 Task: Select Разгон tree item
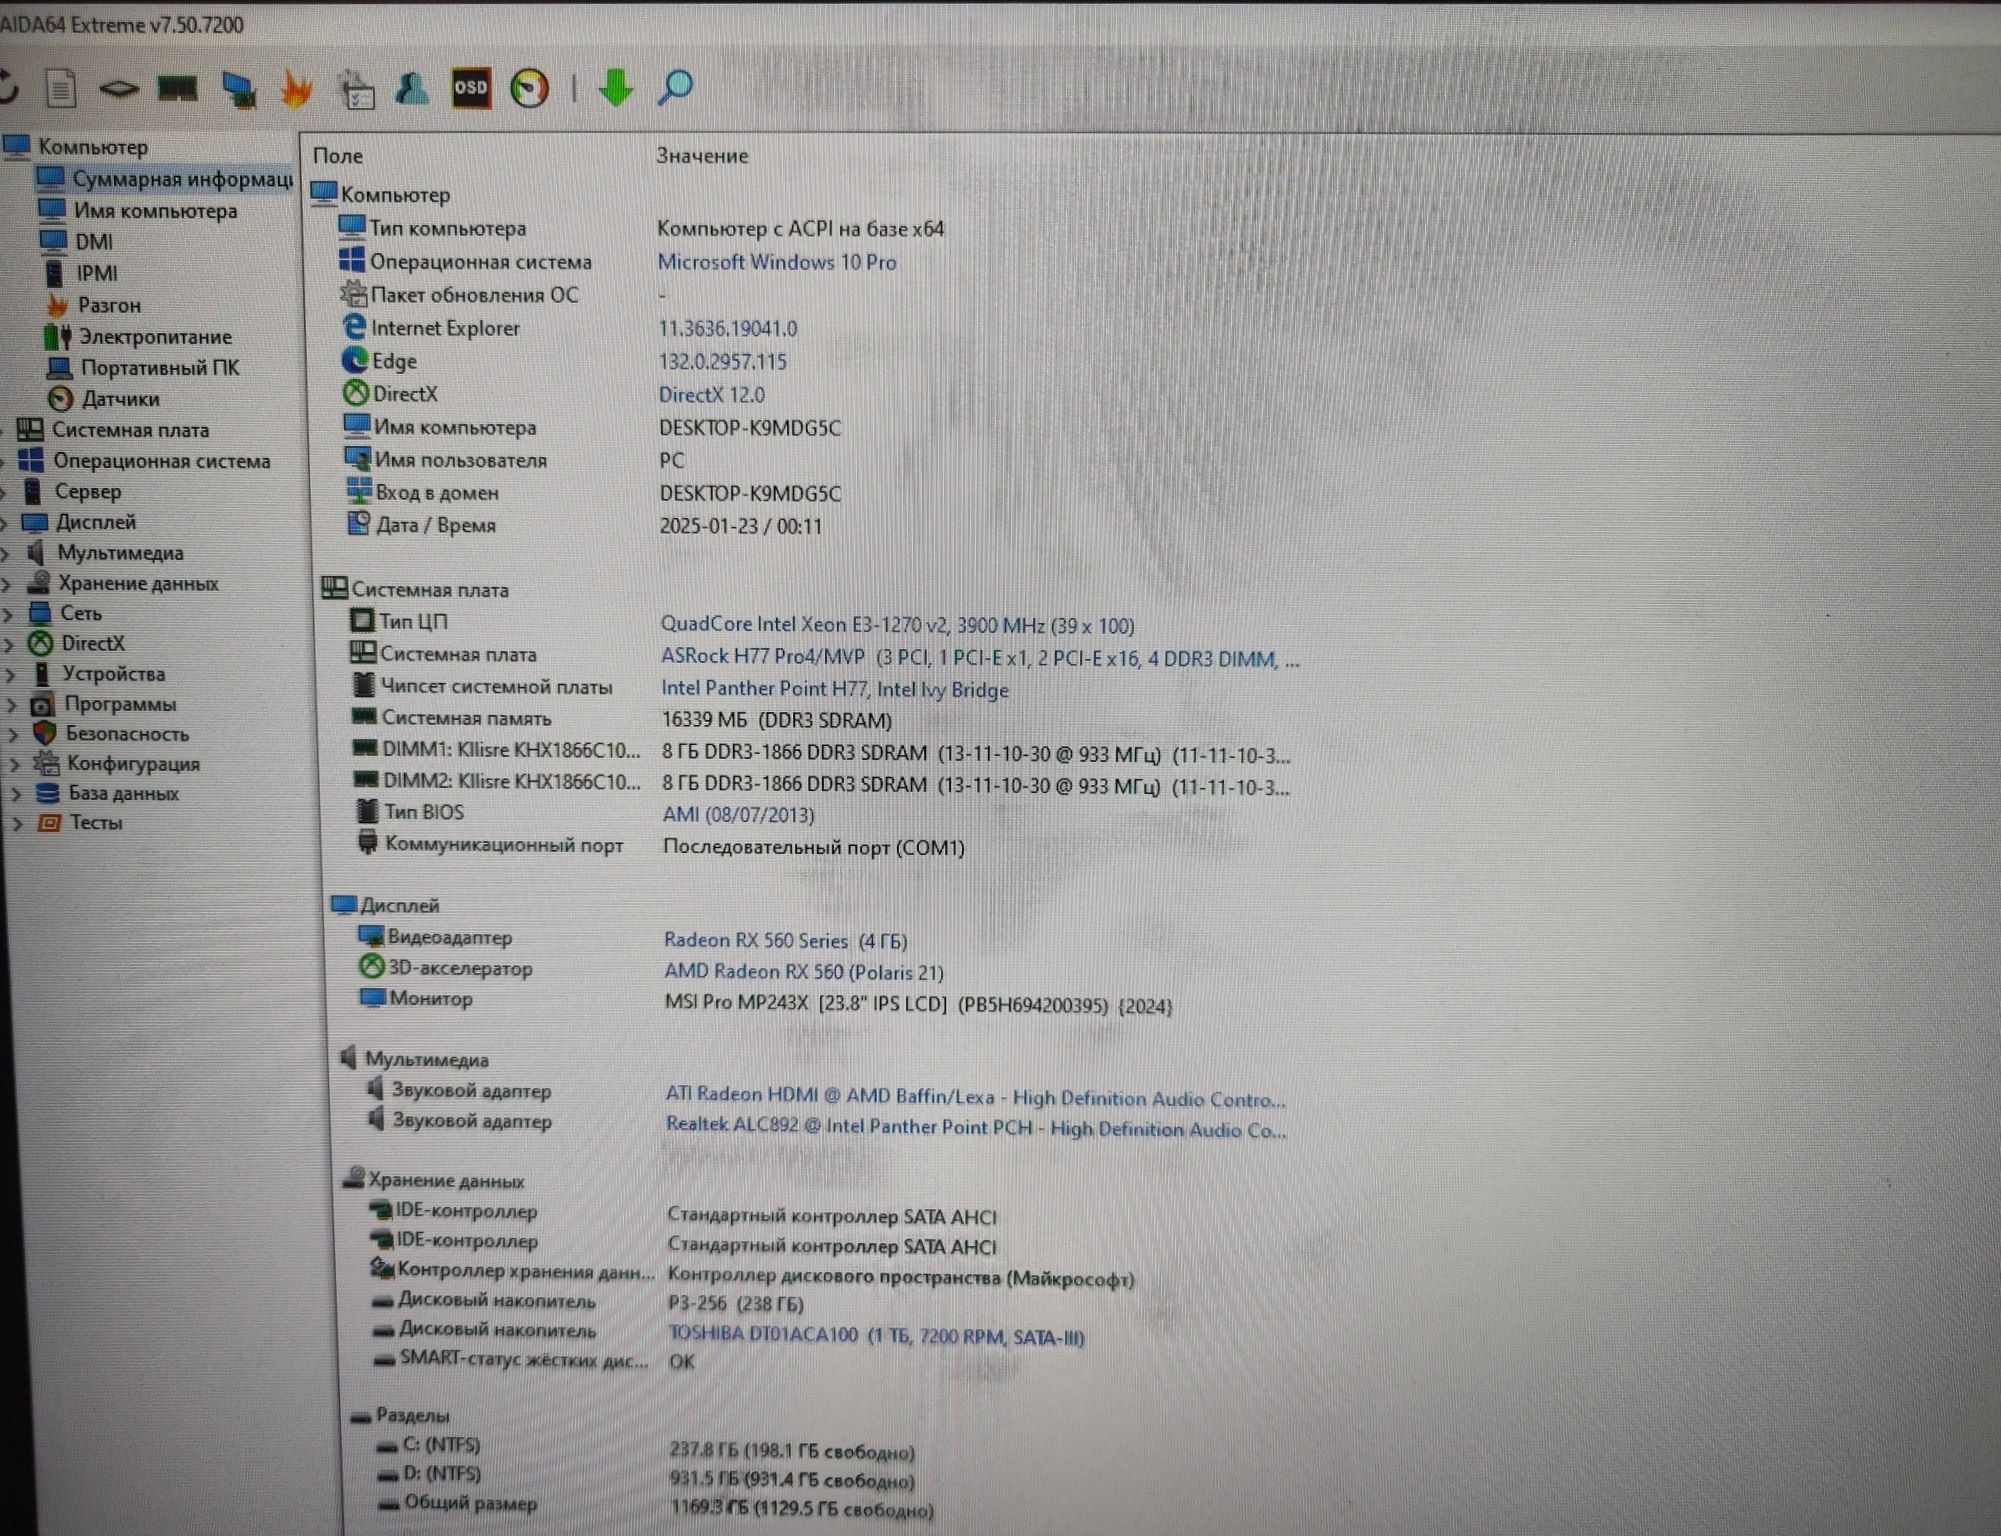tap(94, 305)
